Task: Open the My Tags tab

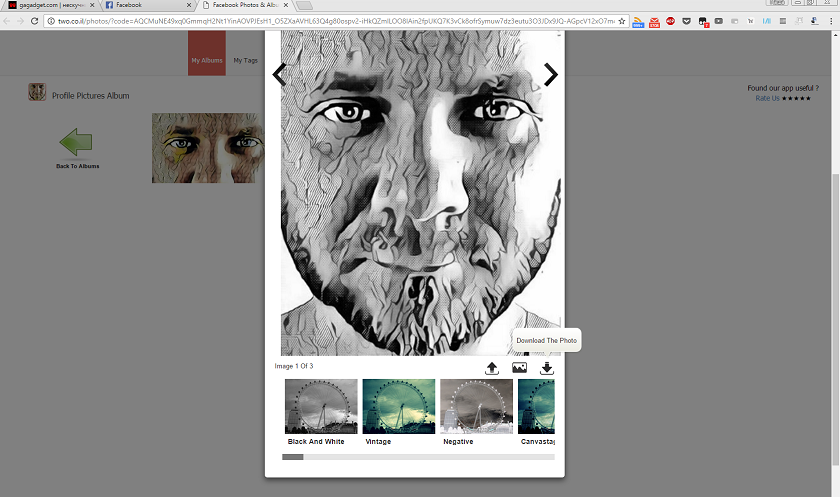Action: point(245,60)
